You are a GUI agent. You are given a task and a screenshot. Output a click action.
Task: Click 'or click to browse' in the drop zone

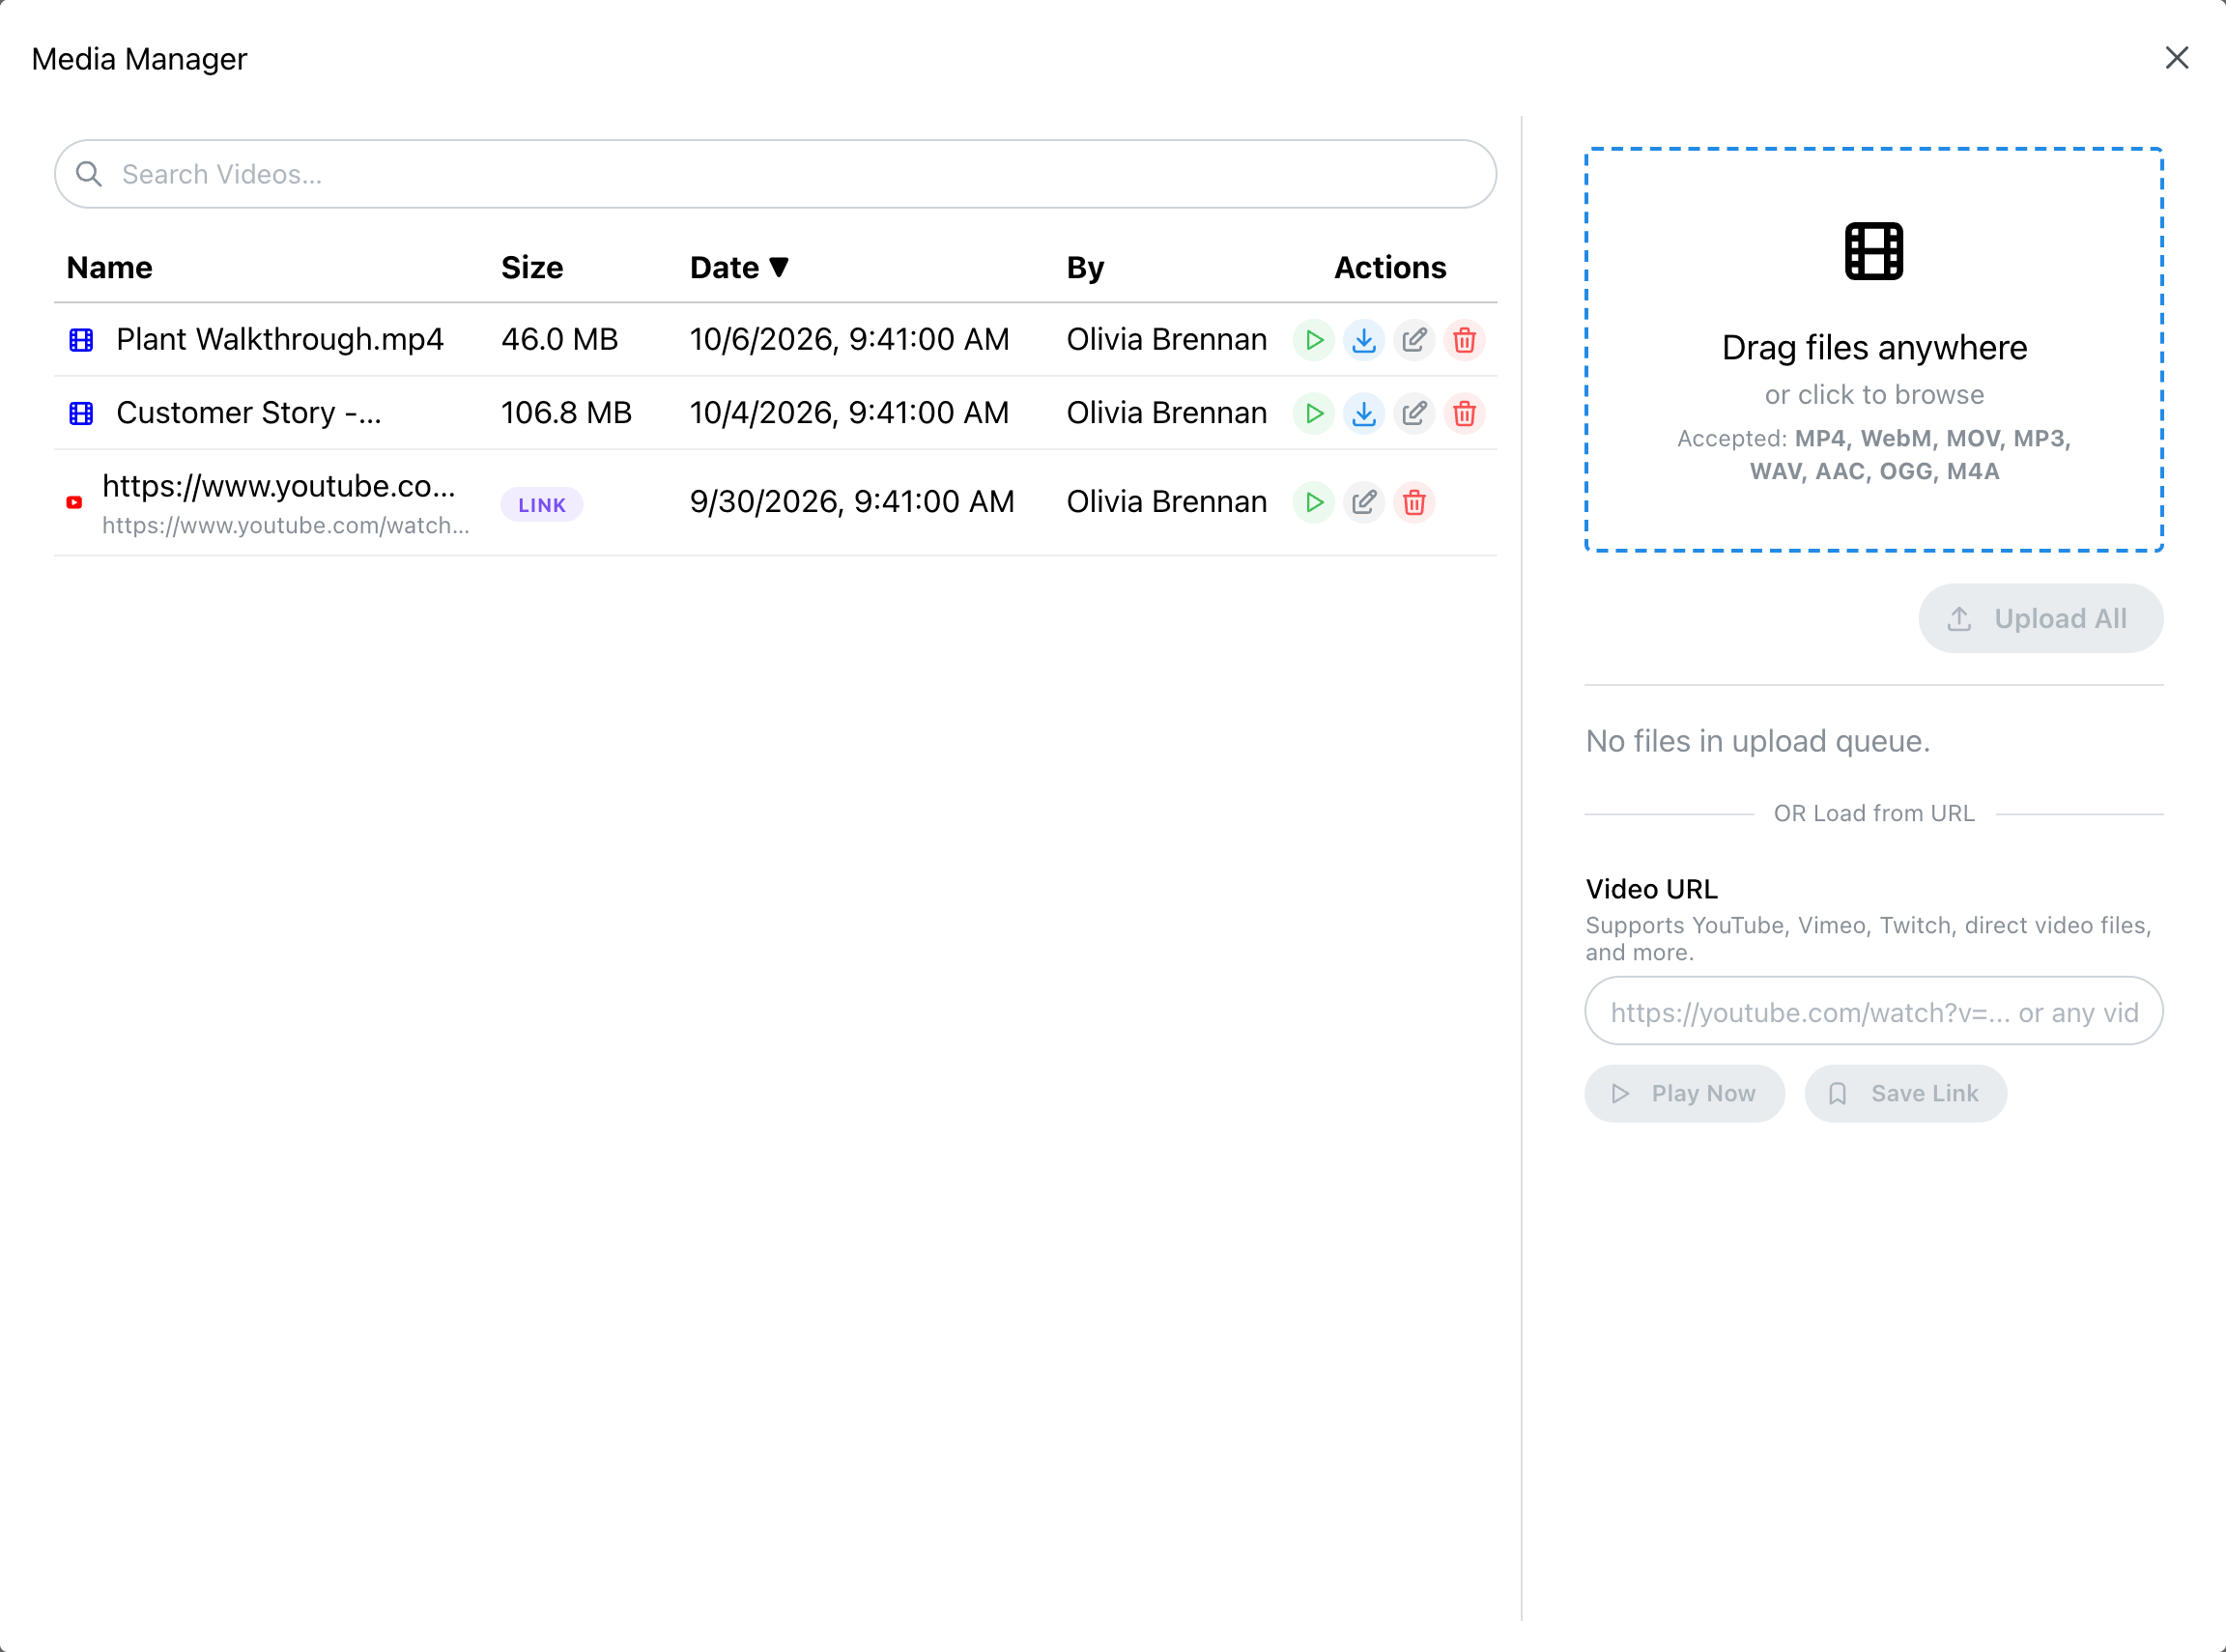1874,395
